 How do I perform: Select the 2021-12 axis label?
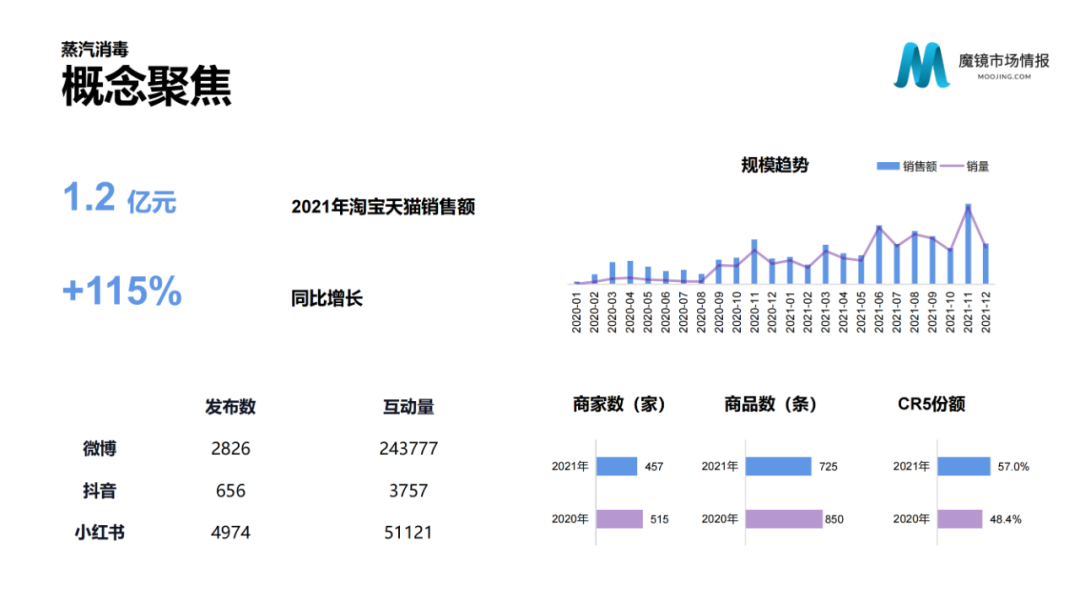(986, 312)
